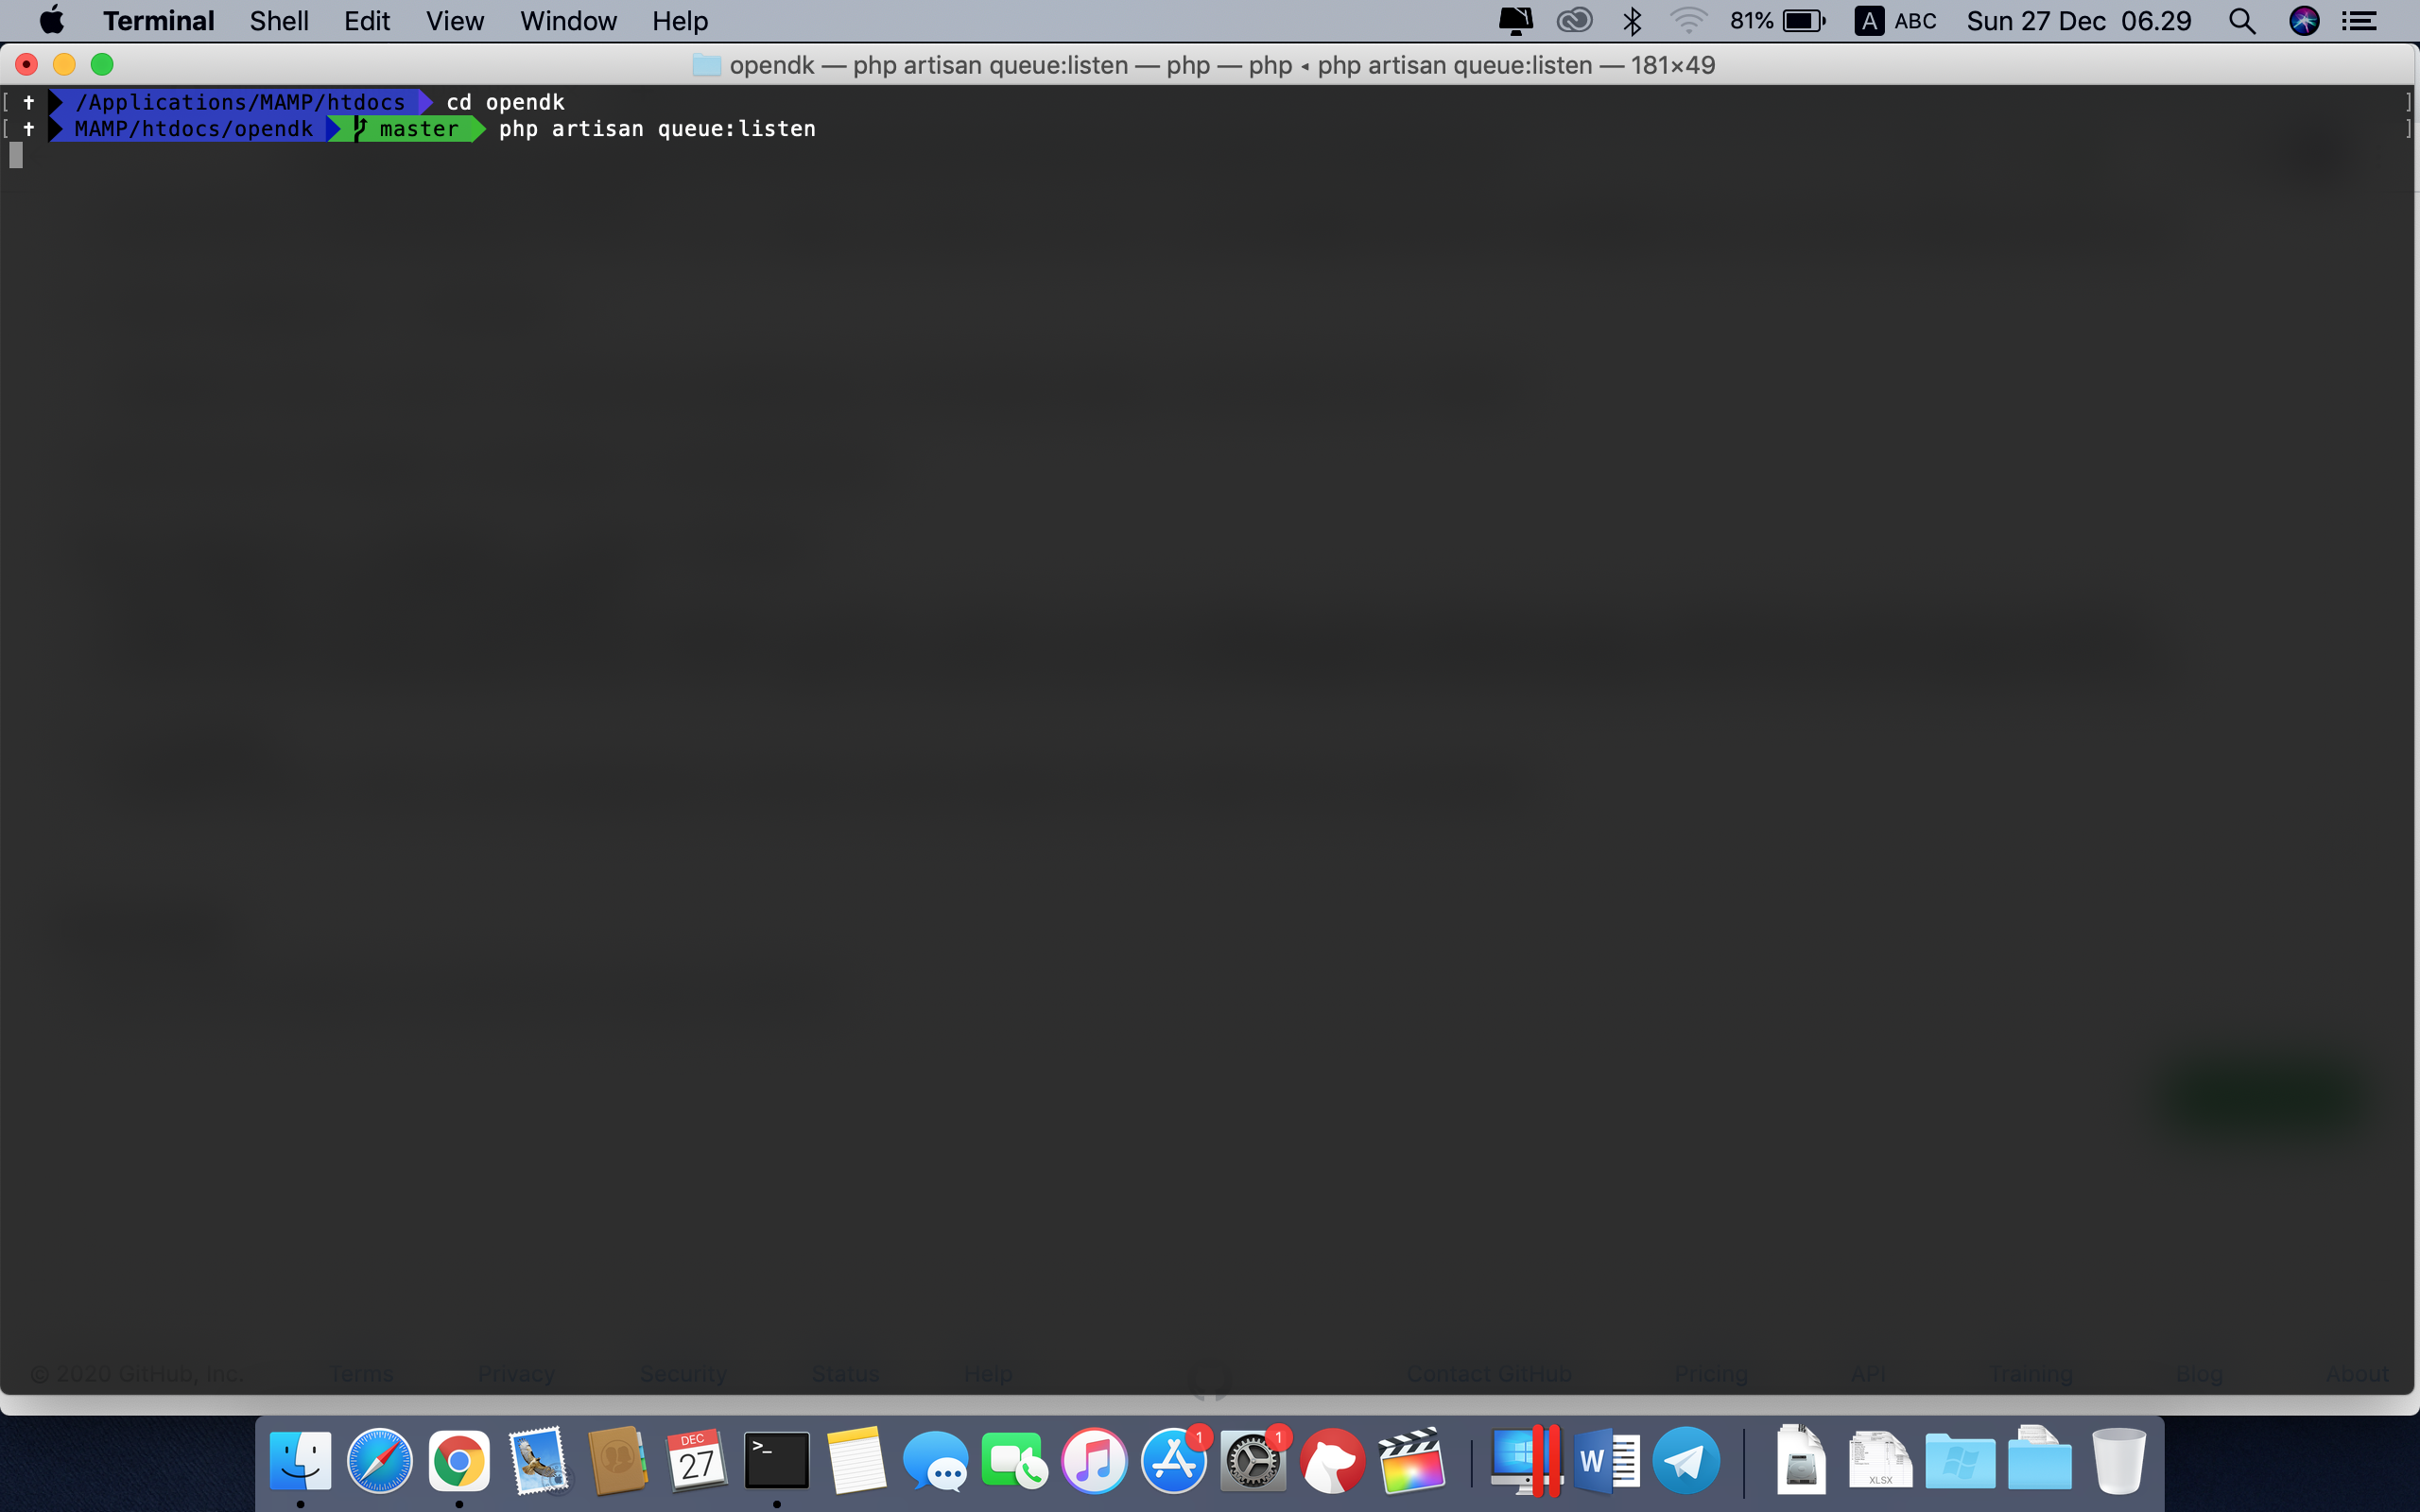Open Telegram from the Dock

1686,1462
